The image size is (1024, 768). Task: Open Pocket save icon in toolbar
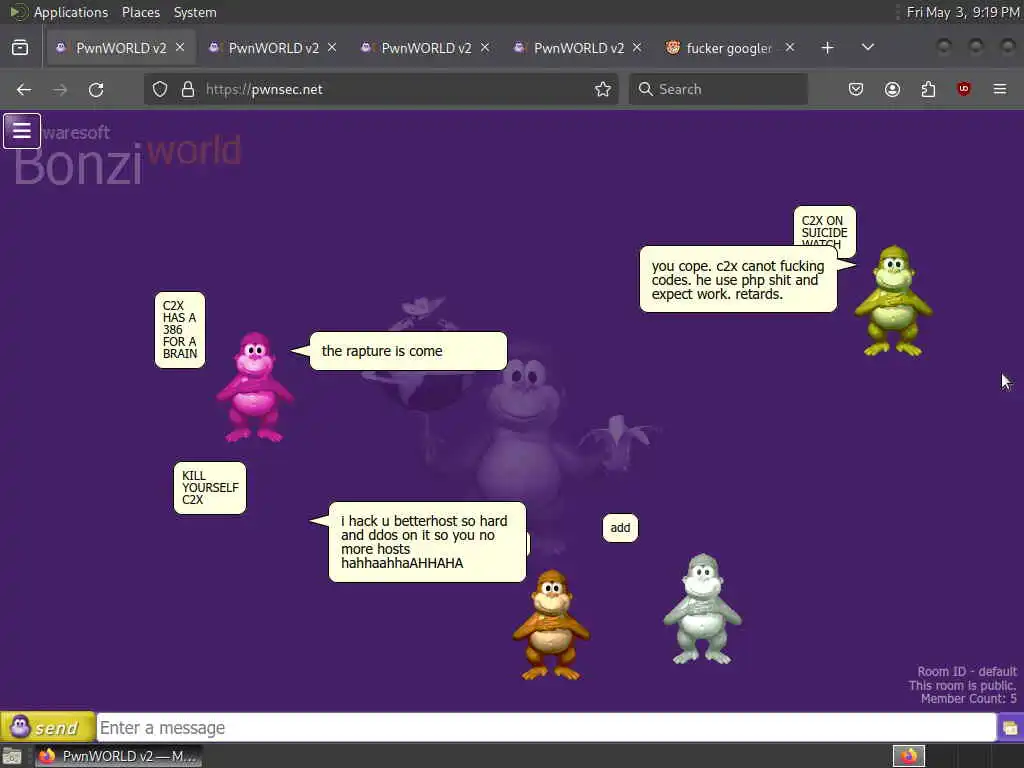pyautogui.click(x=856, y=89)
